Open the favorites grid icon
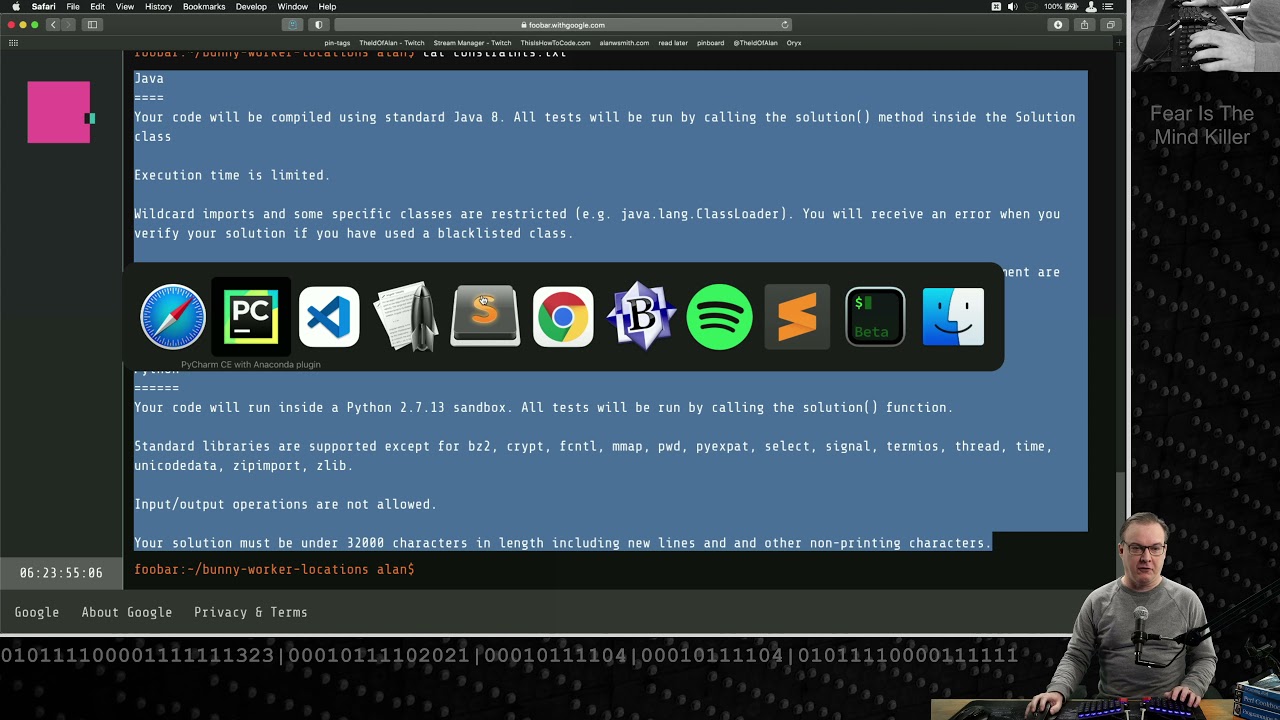This screenshot has height=720, width=1280. [x=13, y=43]
